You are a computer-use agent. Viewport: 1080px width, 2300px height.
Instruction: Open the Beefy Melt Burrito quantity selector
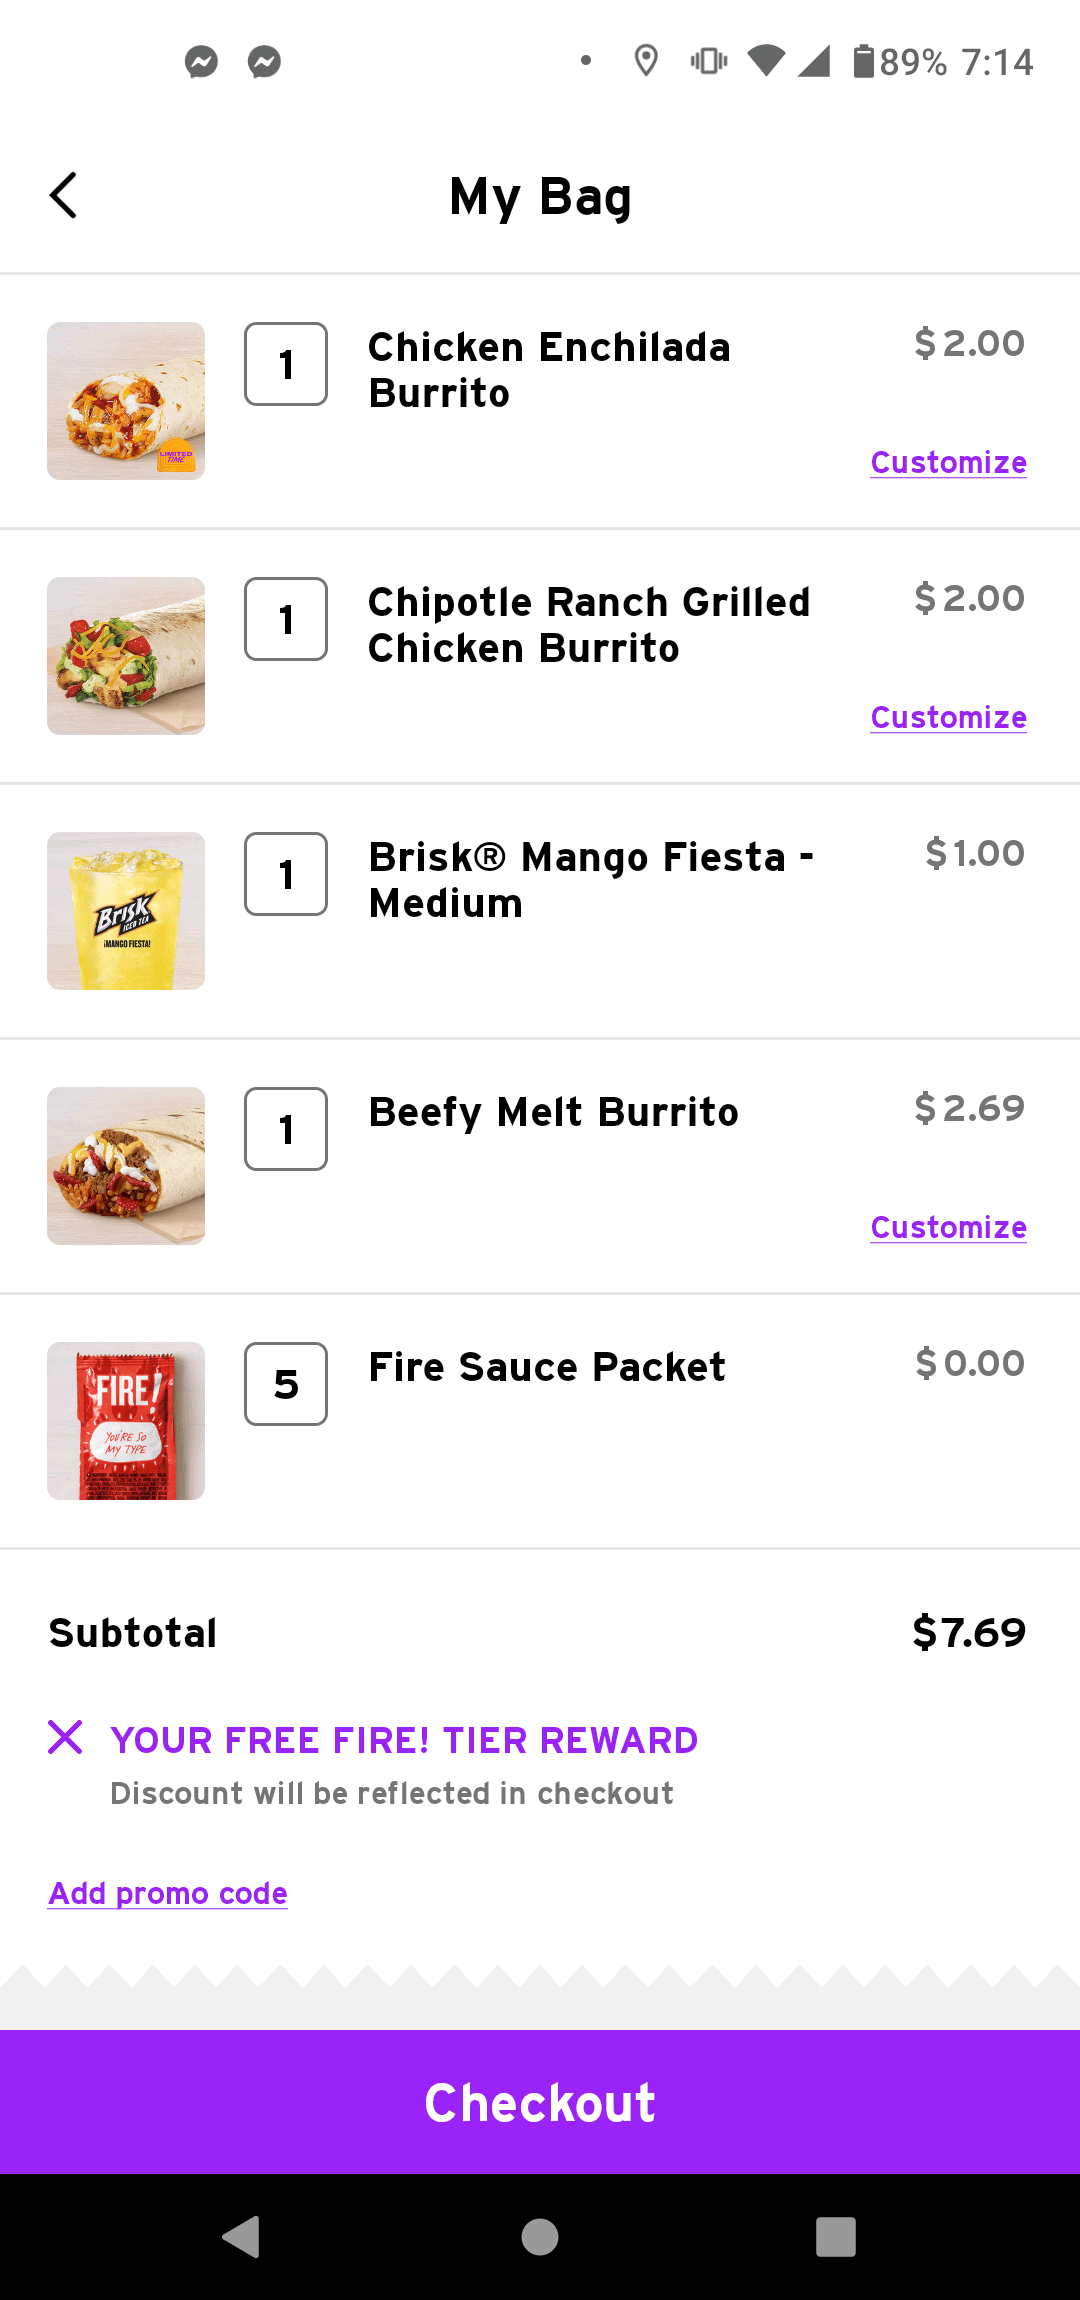[x=286, y=1129]
